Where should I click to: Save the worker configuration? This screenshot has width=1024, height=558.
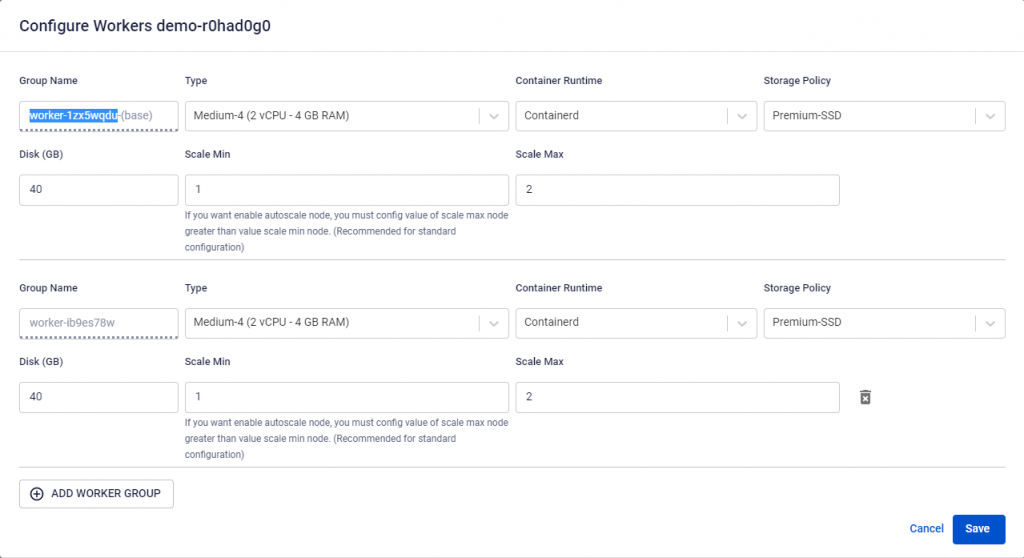(978, 529)
